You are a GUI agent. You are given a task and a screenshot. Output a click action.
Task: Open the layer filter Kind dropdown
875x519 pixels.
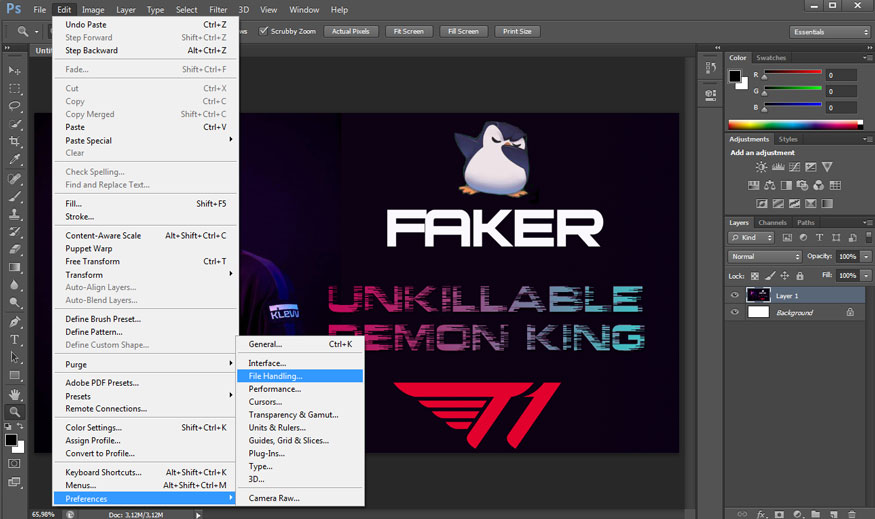751,238
